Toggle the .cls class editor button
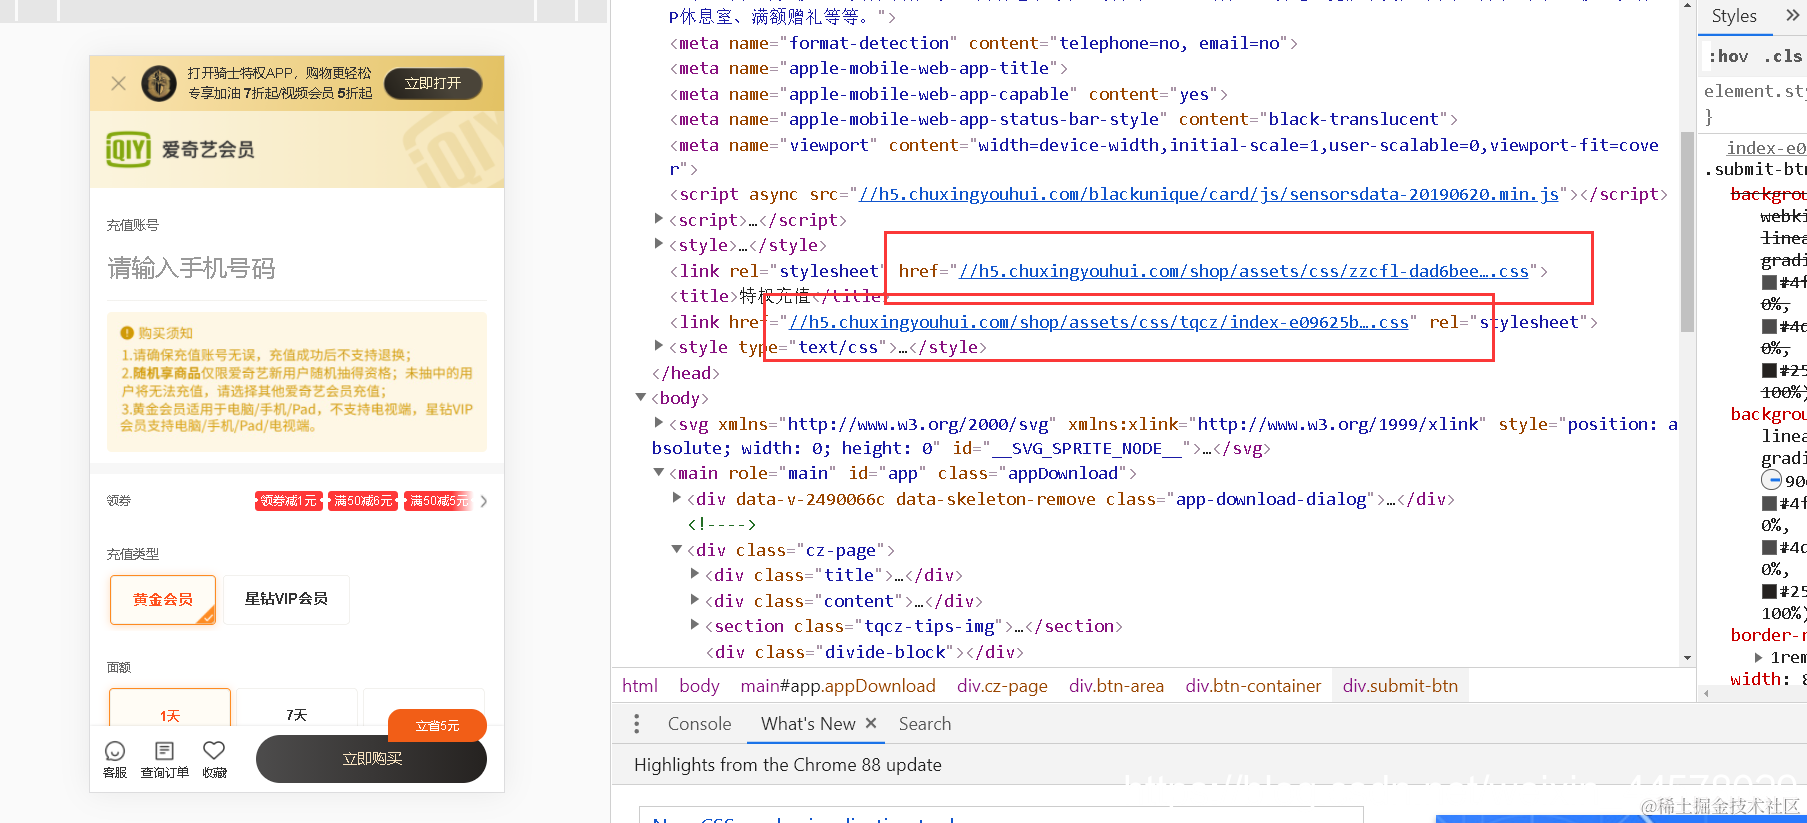This screenshot has height=823, width=1807. coord(1782,57)
